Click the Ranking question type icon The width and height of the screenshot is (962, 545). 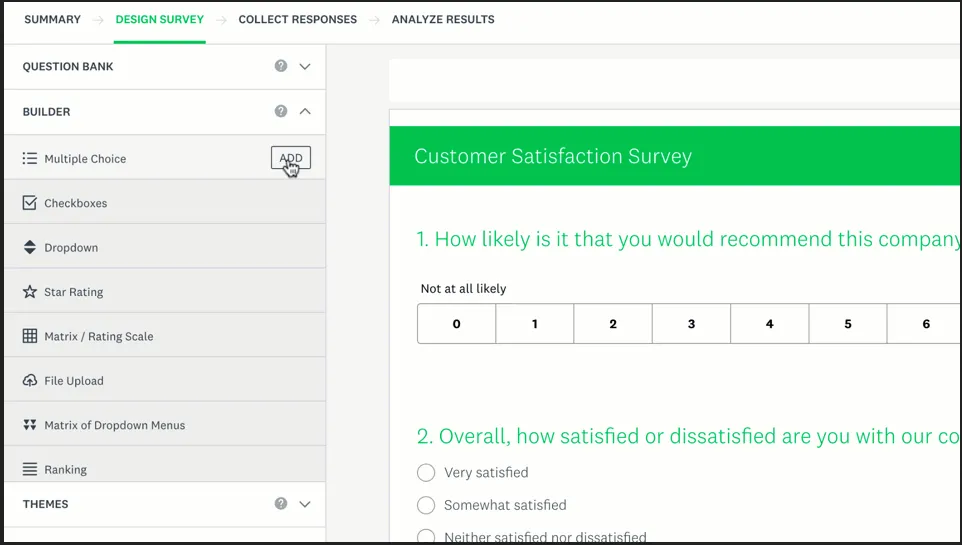30,470
